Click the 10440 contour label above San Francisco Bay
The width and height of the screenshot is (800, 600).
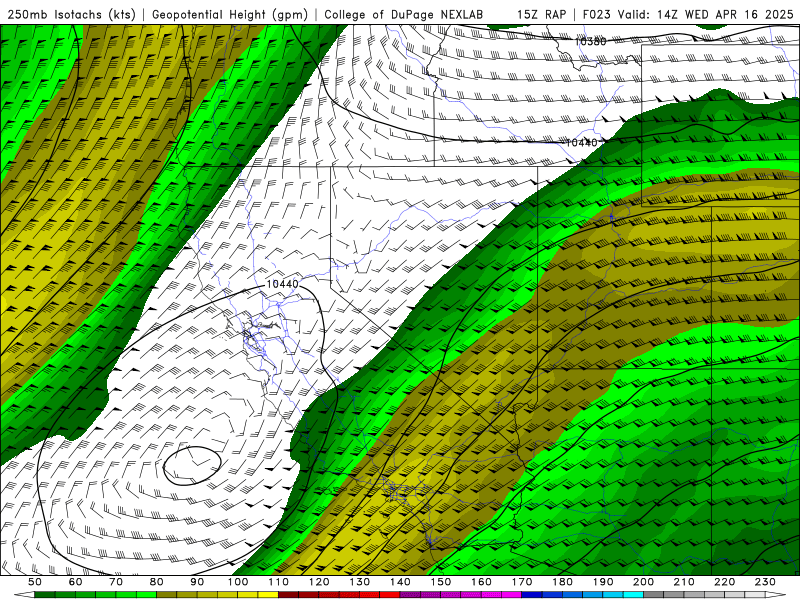282,284
